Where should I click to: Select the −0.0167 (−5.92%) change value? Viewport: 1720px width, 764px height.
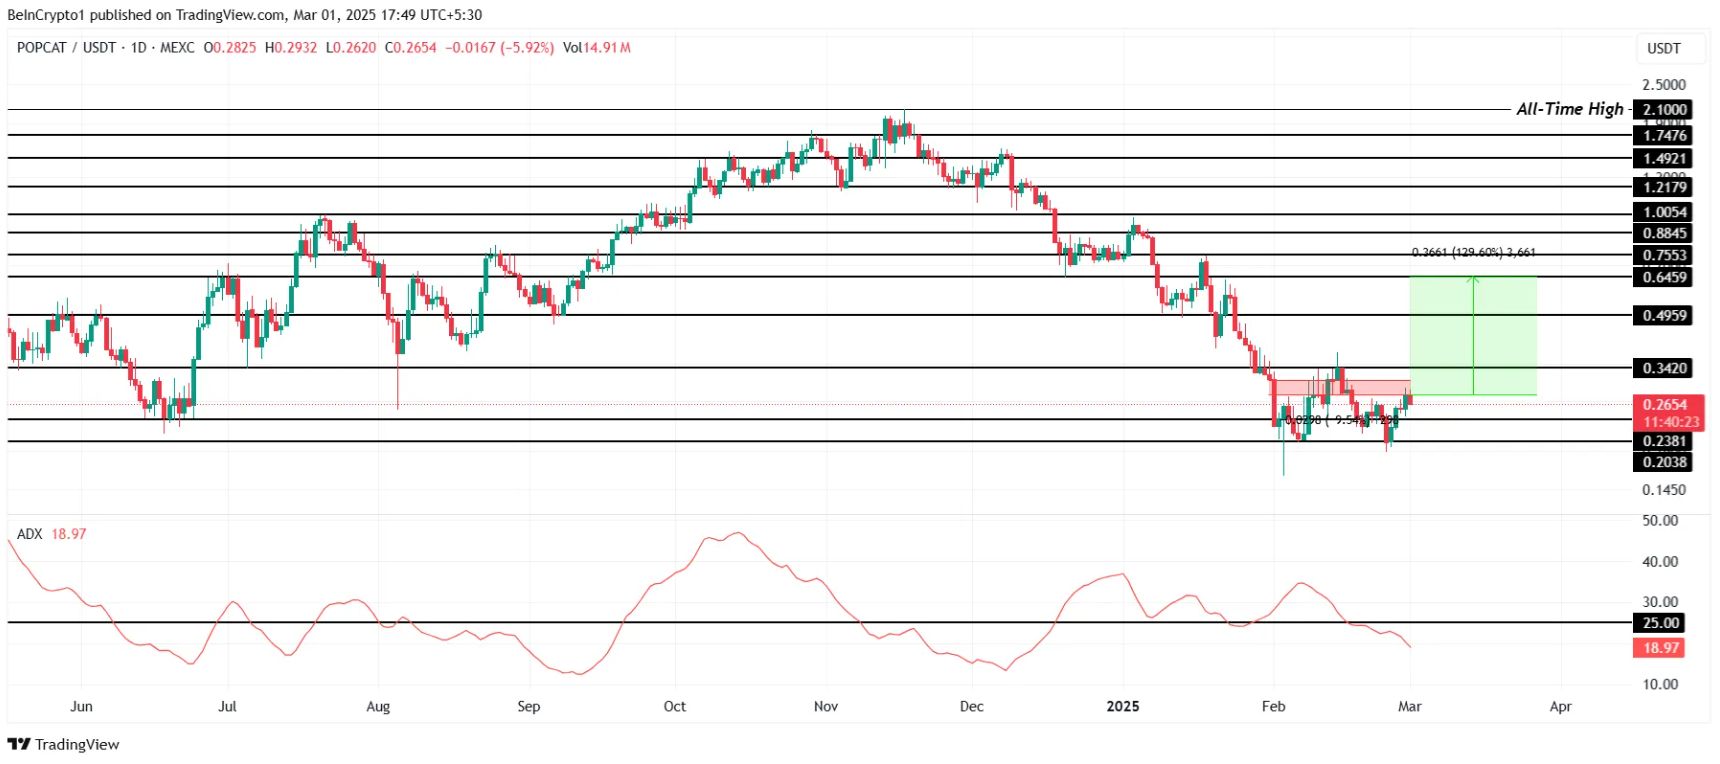click(499, 47)
